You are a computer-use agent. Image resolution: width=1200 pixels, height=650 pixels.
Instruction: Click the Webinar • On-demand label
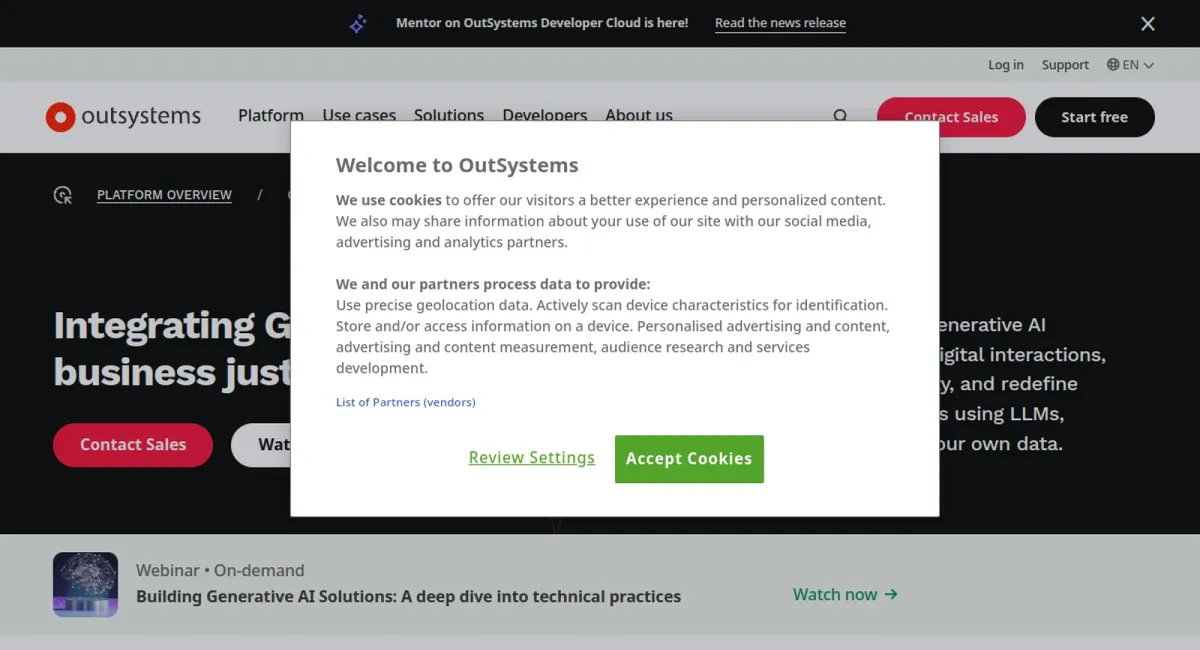pyautogui.click(x=220, y=570)
